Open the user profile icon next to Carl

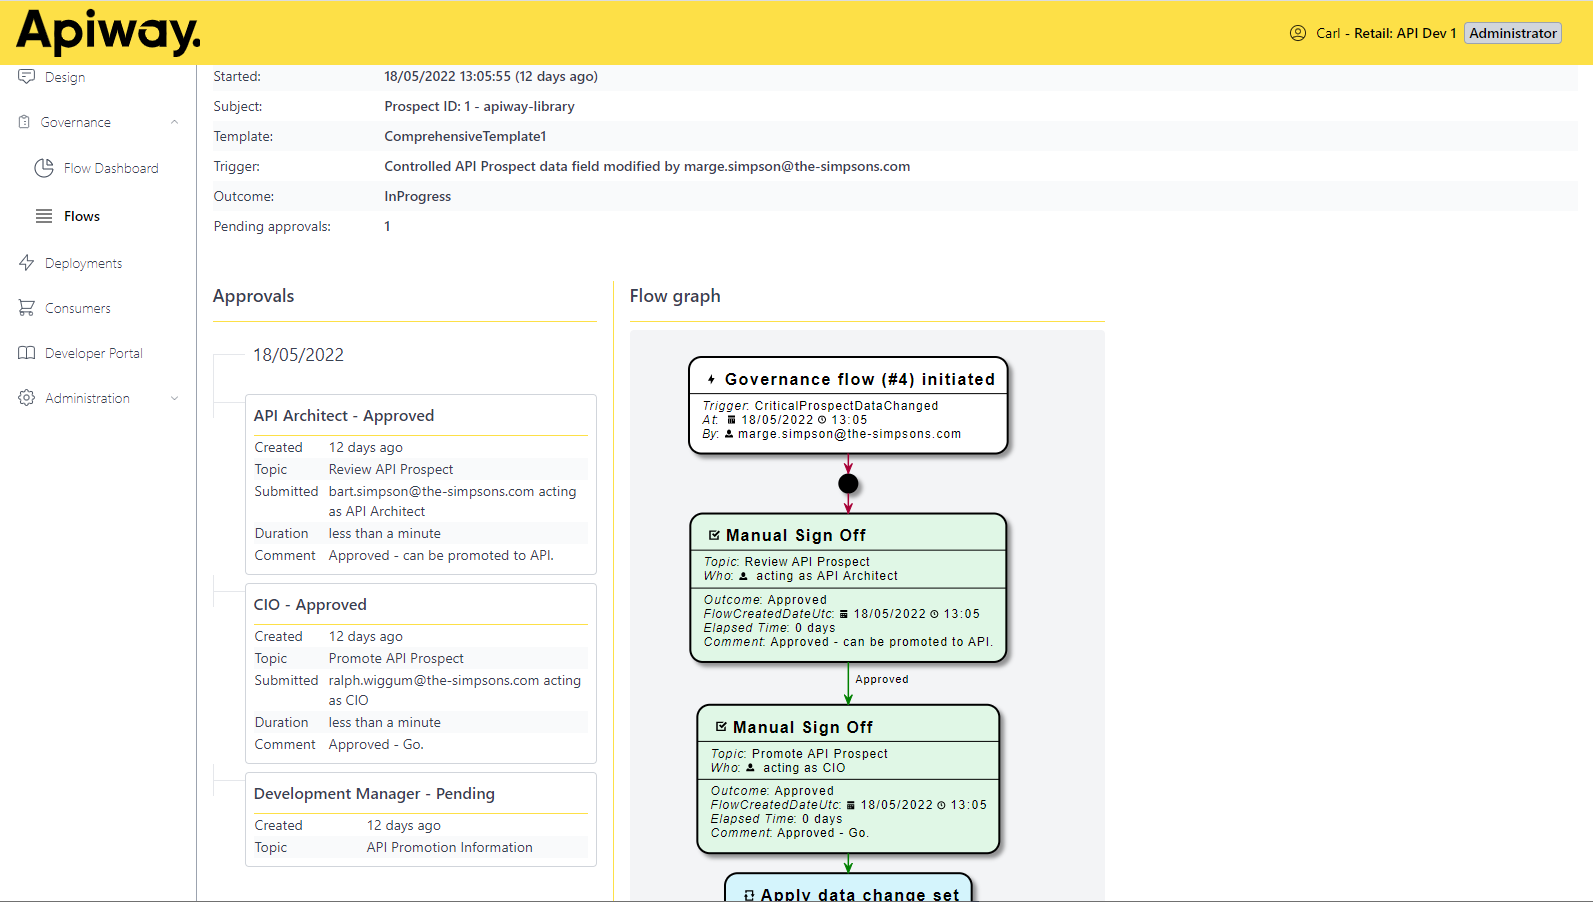tap(1297, 33)
